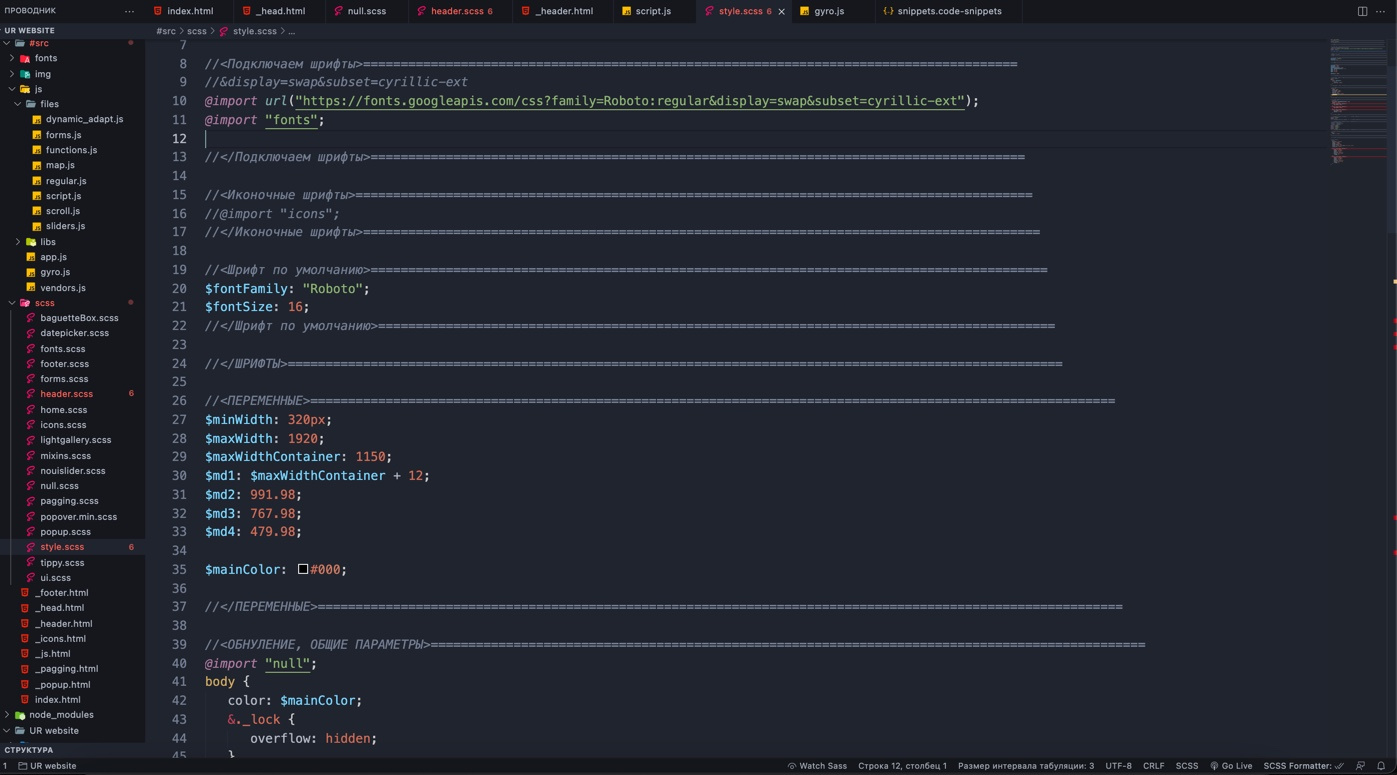Open header.scss in the explorer tree
The height and width of the screenshot is (775, 1397).
coord(66,394)
